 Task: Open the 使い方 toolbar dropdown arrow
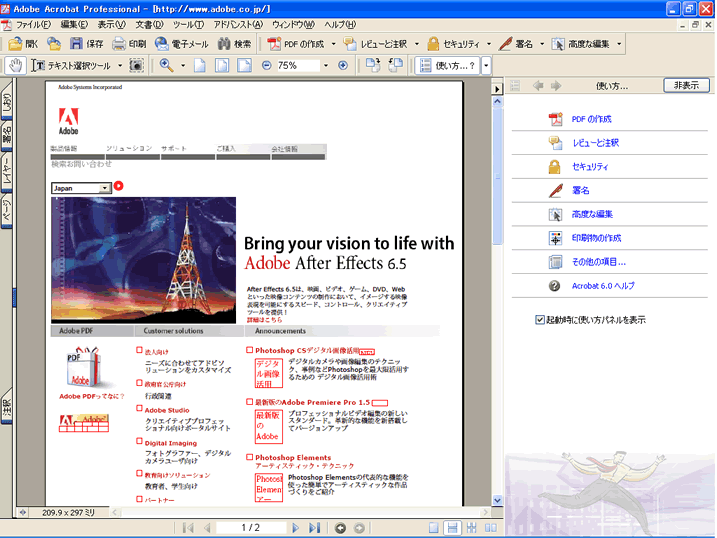(486, 65)
